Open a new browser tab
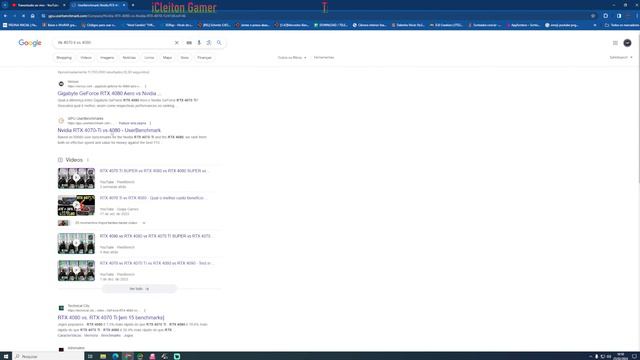This screenshot has width=640, height=360. [133, 5]
